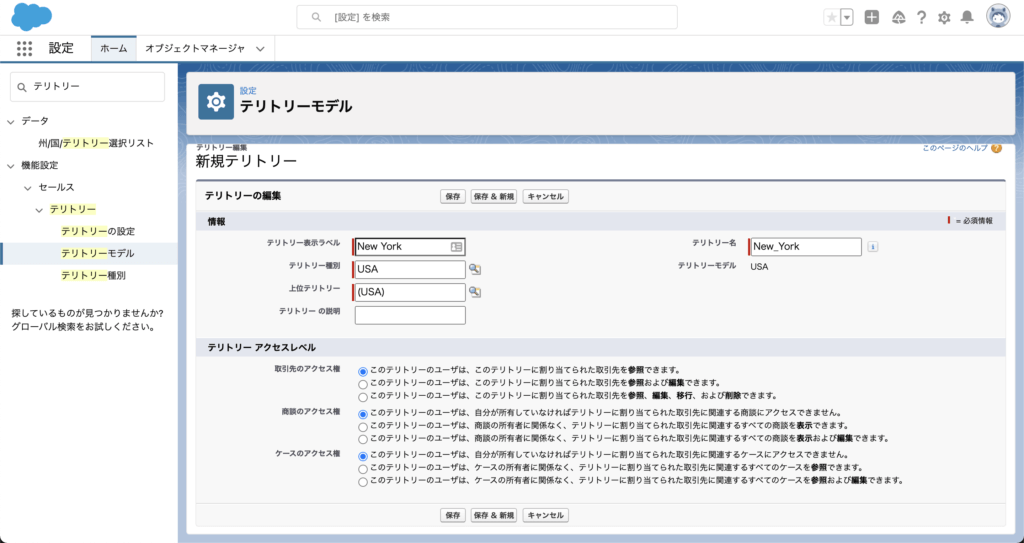Screen dimensions: 1024x543
Task: Open テリトリー種別 in sidebar
Action: [93, 276]
